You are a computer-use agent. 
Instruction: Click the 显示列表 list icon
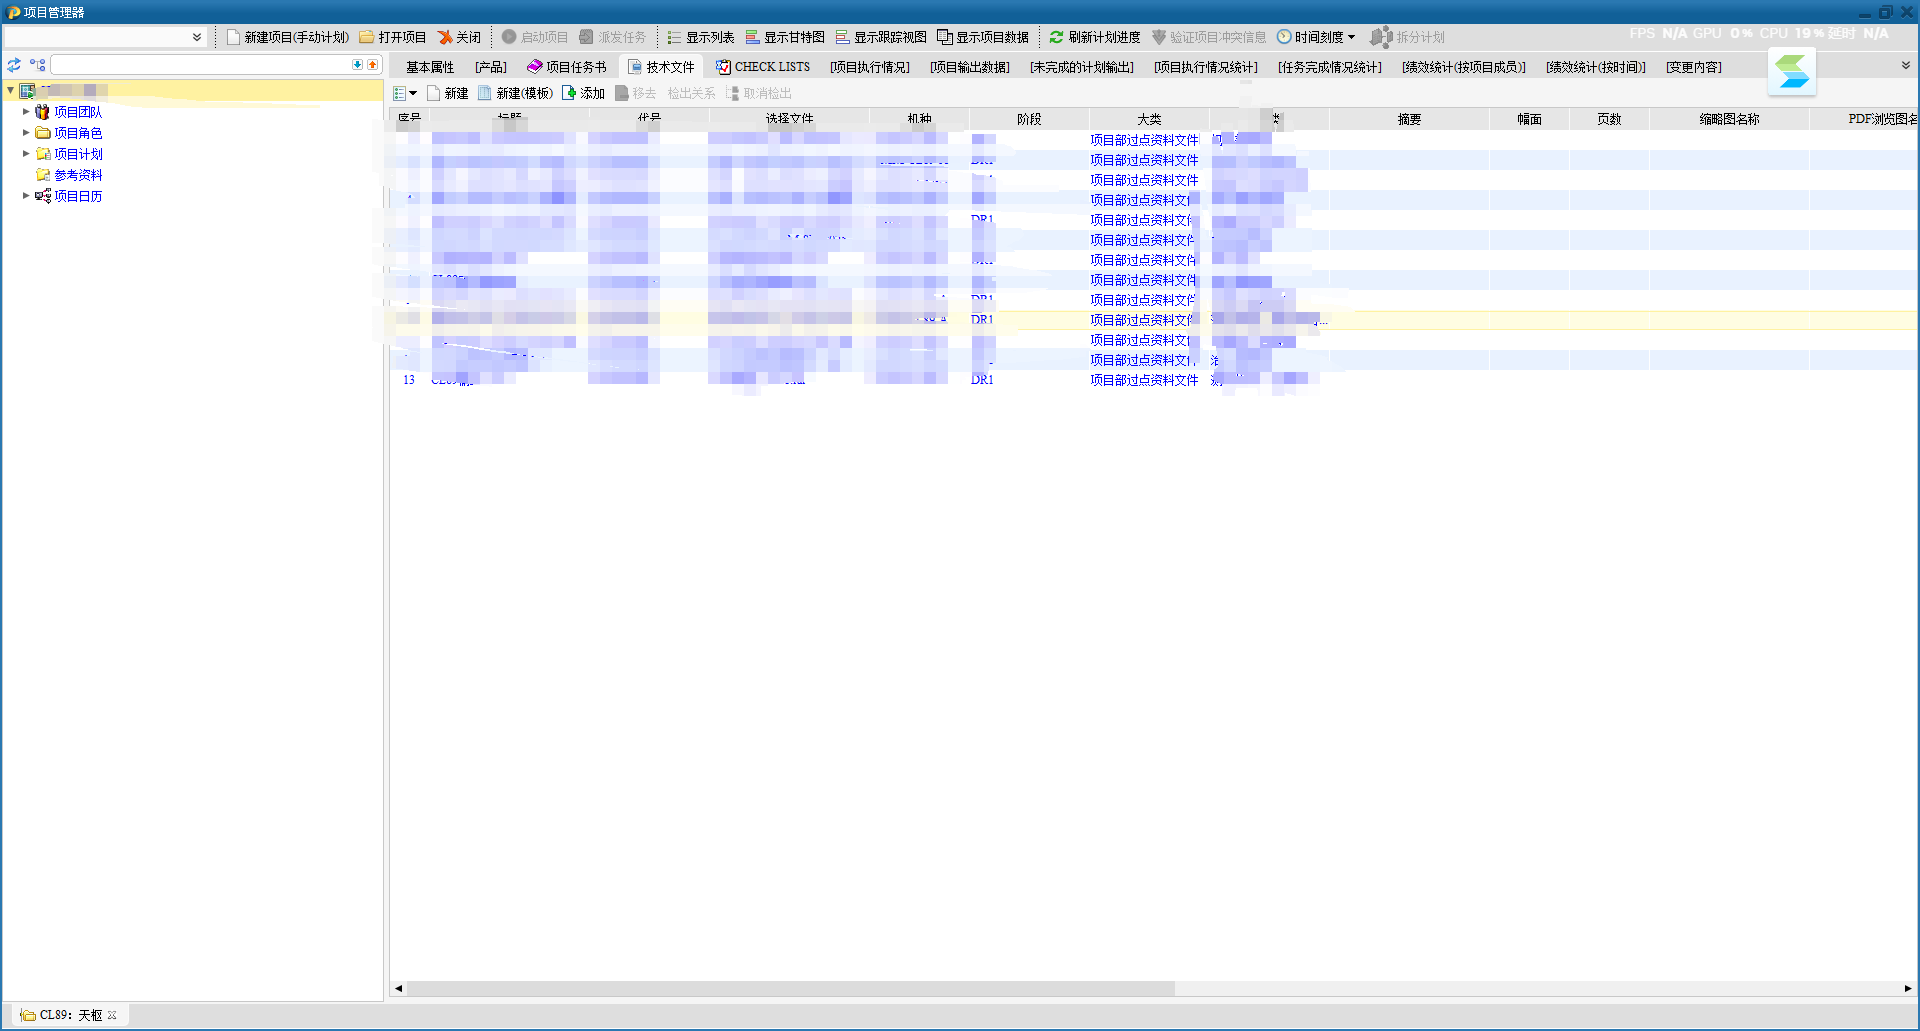674,37
